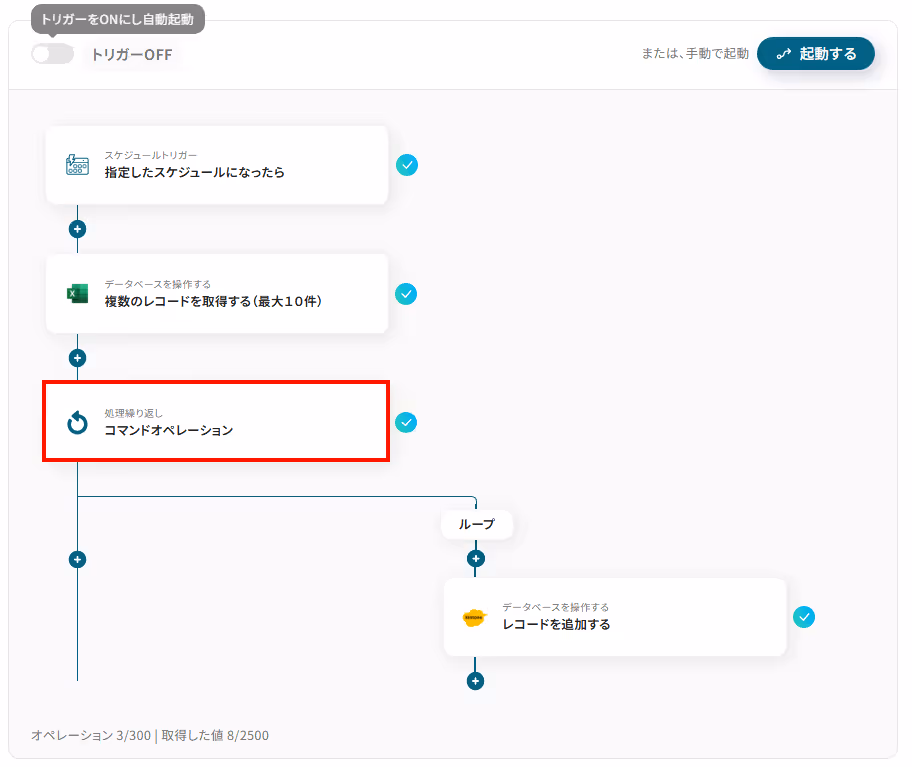Click the checkmark beside レコードを追加する

[x=804, y=617]
